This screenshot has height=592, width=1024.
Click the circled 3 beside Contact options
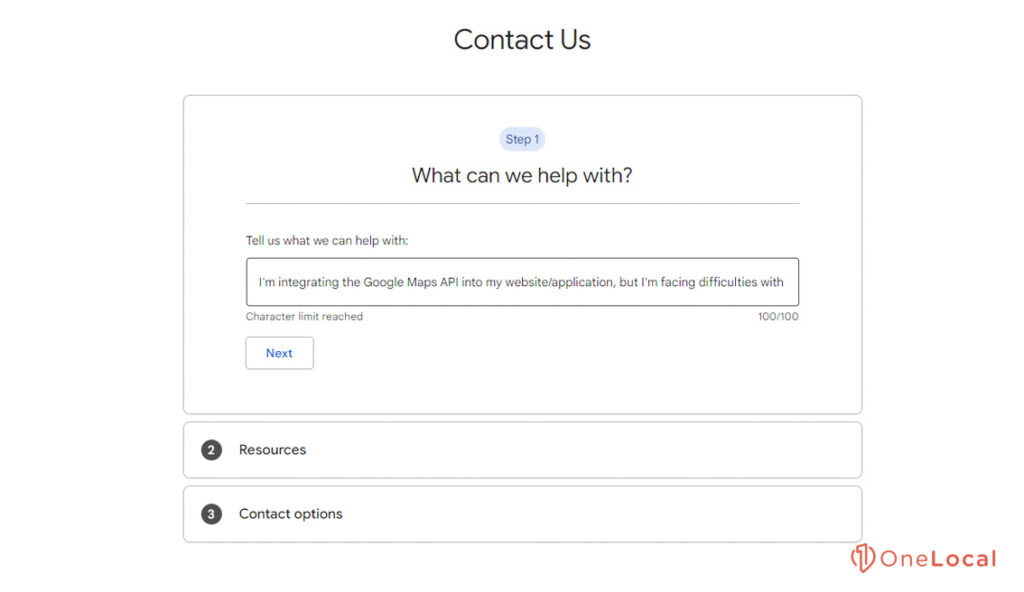point(210,513)
